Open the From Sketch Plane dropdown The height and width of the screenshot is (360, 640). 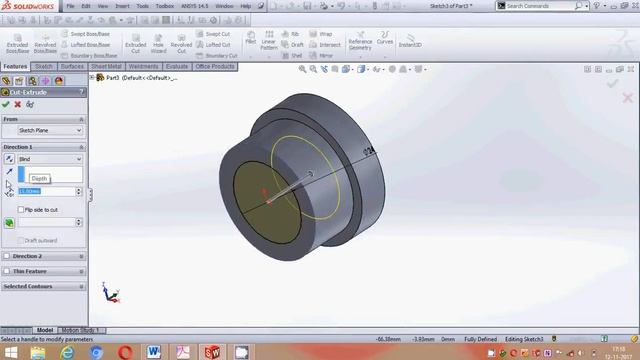pos(50,130)
